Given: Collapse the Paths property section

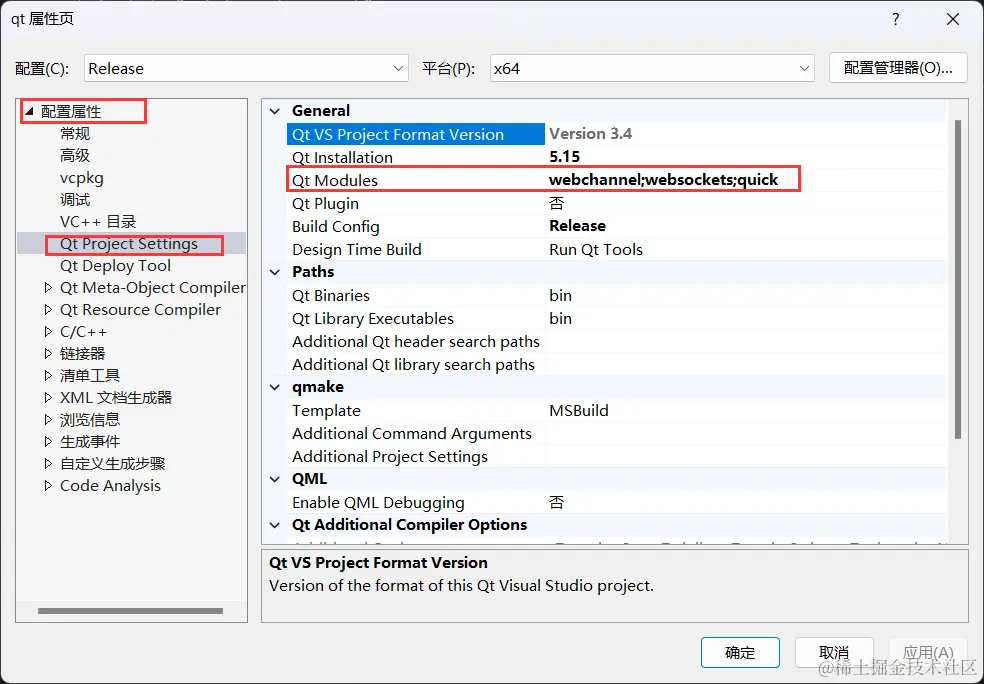Looking at the screenshot, I should pyautogui.click(x=274, y=272).
